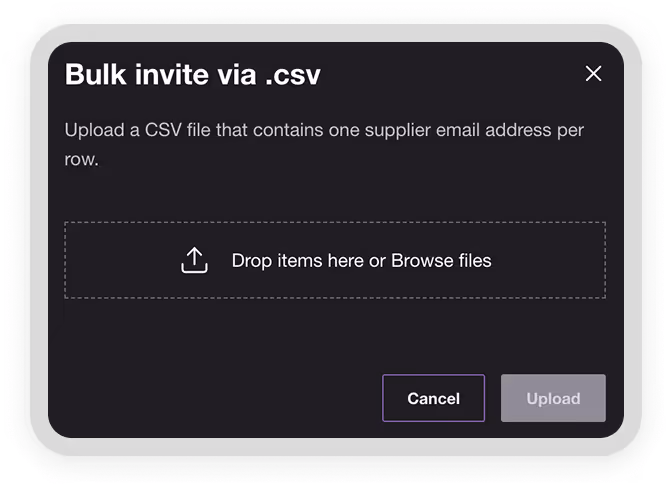Cancel the bulk invite upload
The width and height of the screenshot is (672, 492).
coord(433,398)
